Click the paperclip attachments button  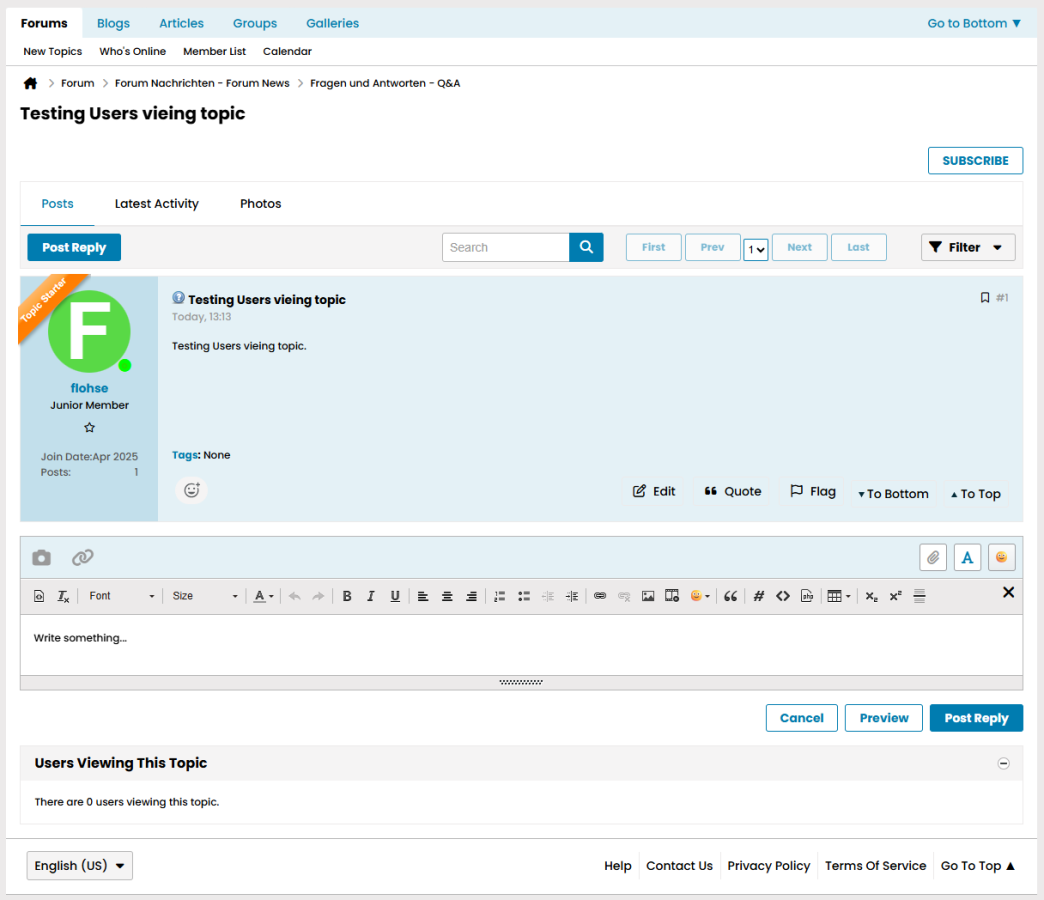tap(933, 557)
